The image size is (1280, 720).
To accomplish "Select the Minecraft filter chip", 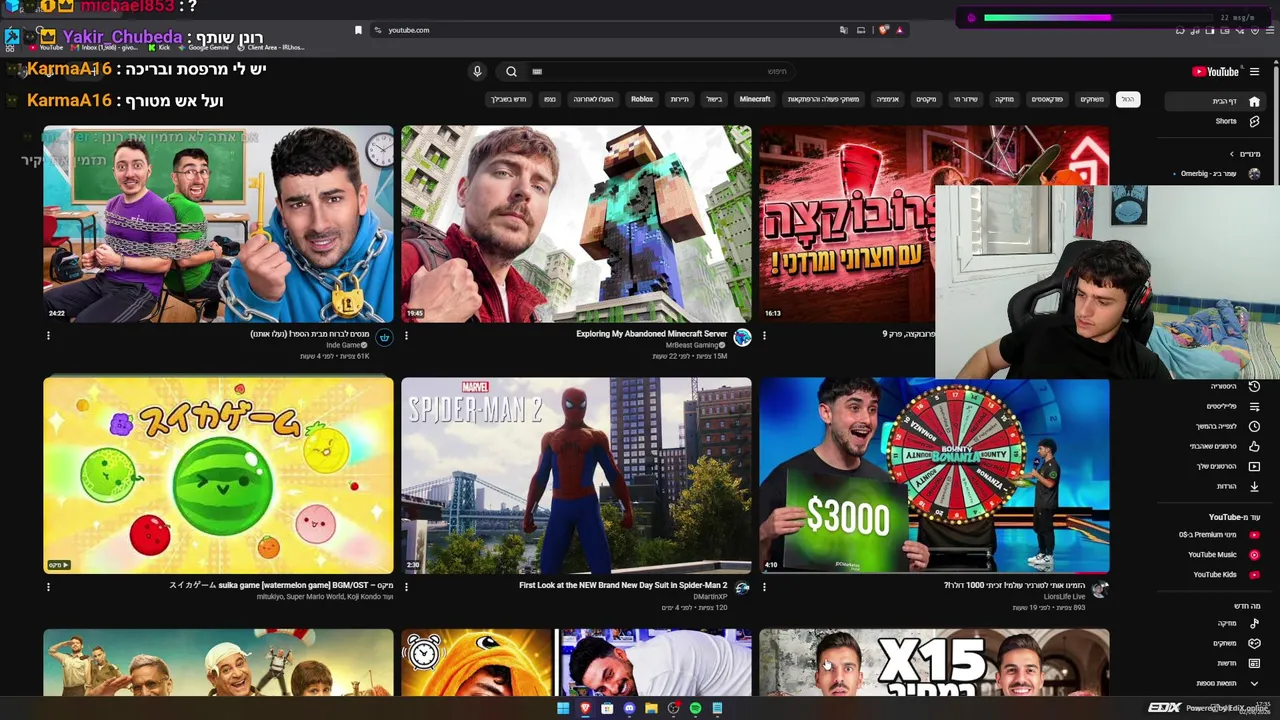I will (755, 99).
